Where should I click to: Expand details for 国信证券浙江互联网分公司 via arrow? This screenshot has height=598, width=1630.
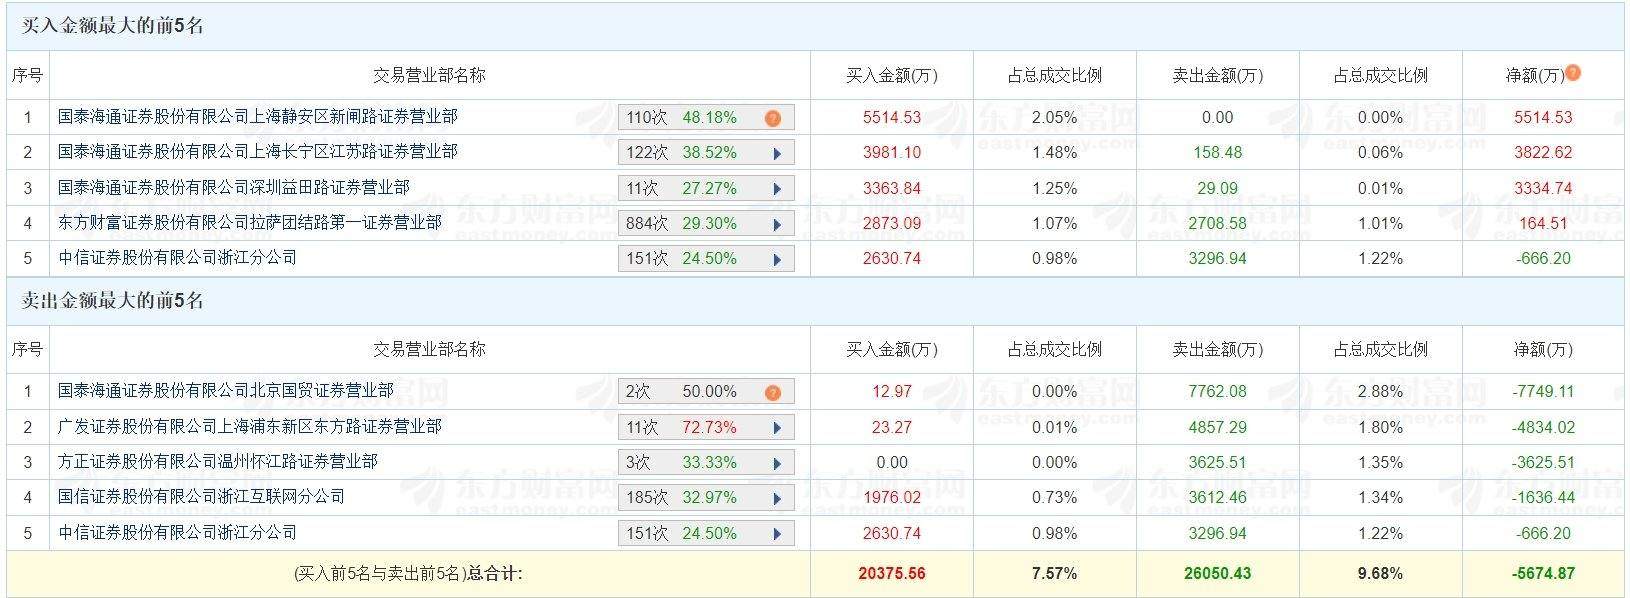[777, 498]
